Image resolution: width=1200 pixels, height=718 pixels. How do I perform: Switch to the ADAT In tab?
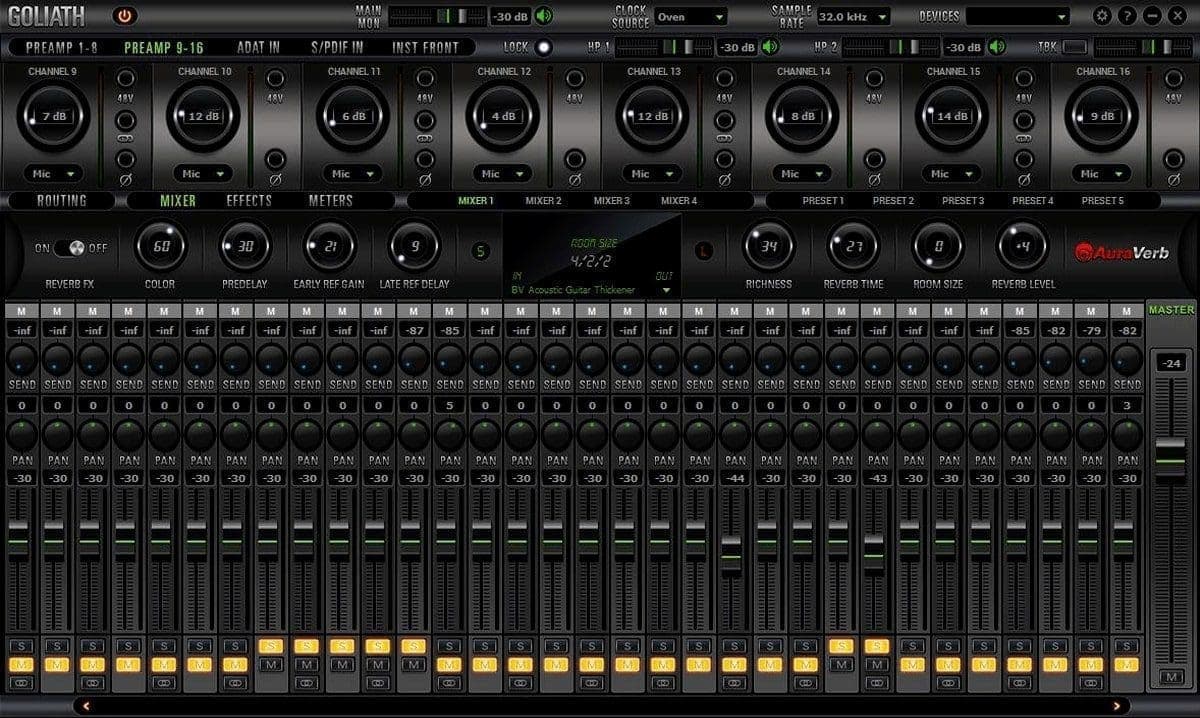pyautogui.click(x=259, y=47)
